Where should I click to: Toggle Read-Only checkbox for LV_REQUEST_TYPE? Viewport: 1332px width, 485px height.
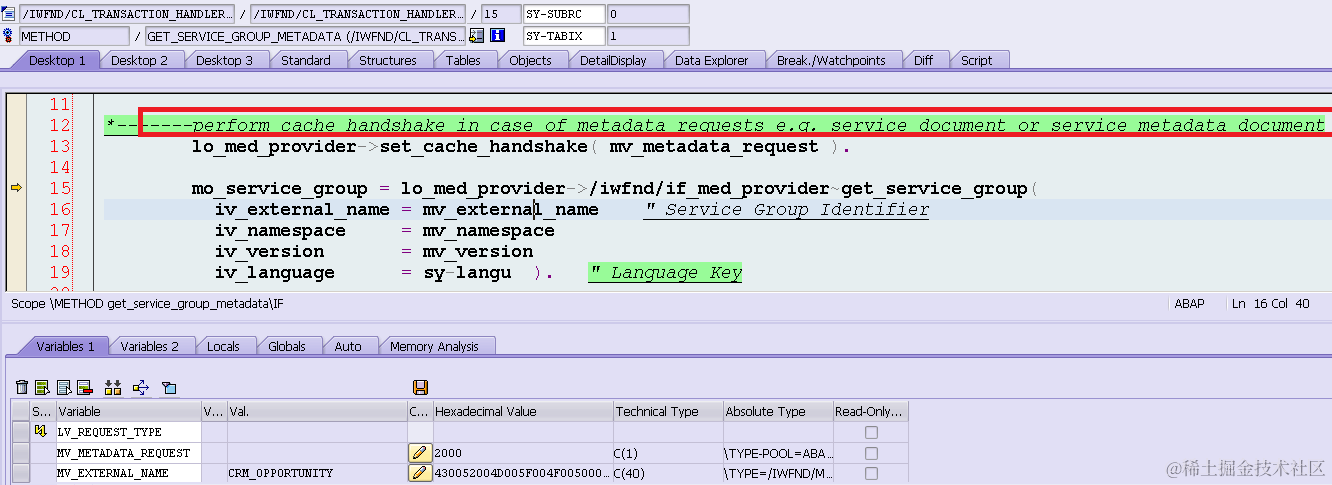(x=871, y=432)
